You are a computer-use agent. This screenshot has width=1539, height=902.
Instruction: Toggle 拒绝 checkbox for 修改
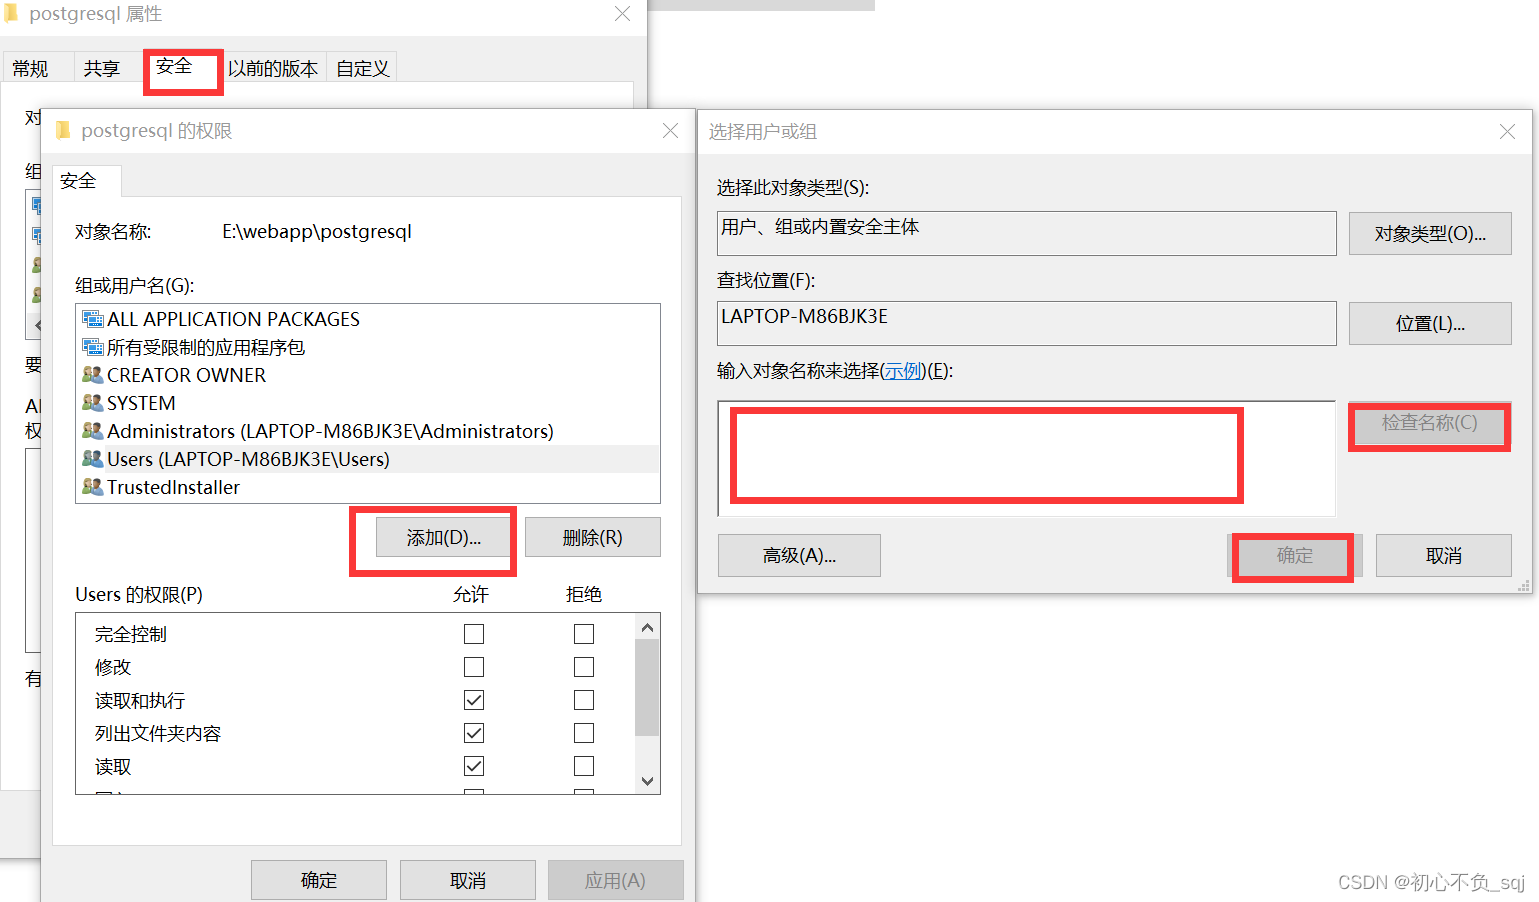click(584, 667)
